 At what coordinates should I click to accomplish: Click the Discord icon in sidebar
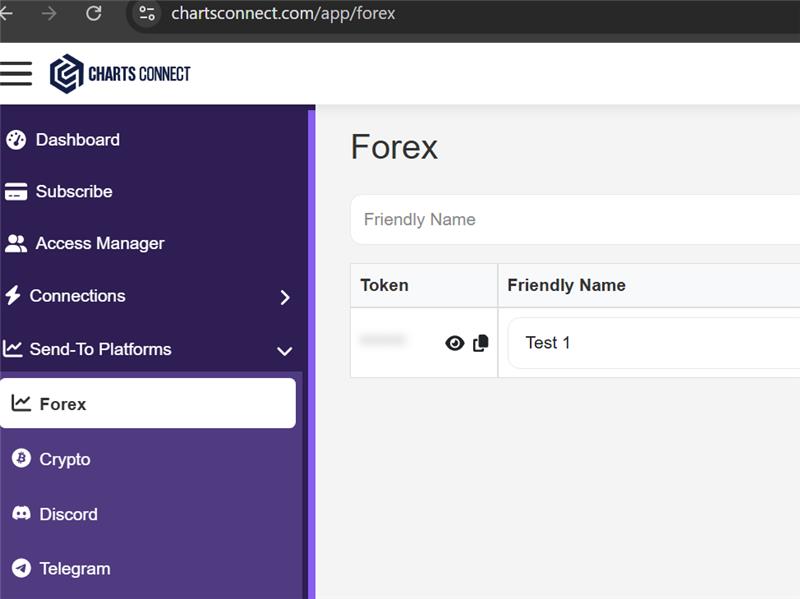[21, 514]
